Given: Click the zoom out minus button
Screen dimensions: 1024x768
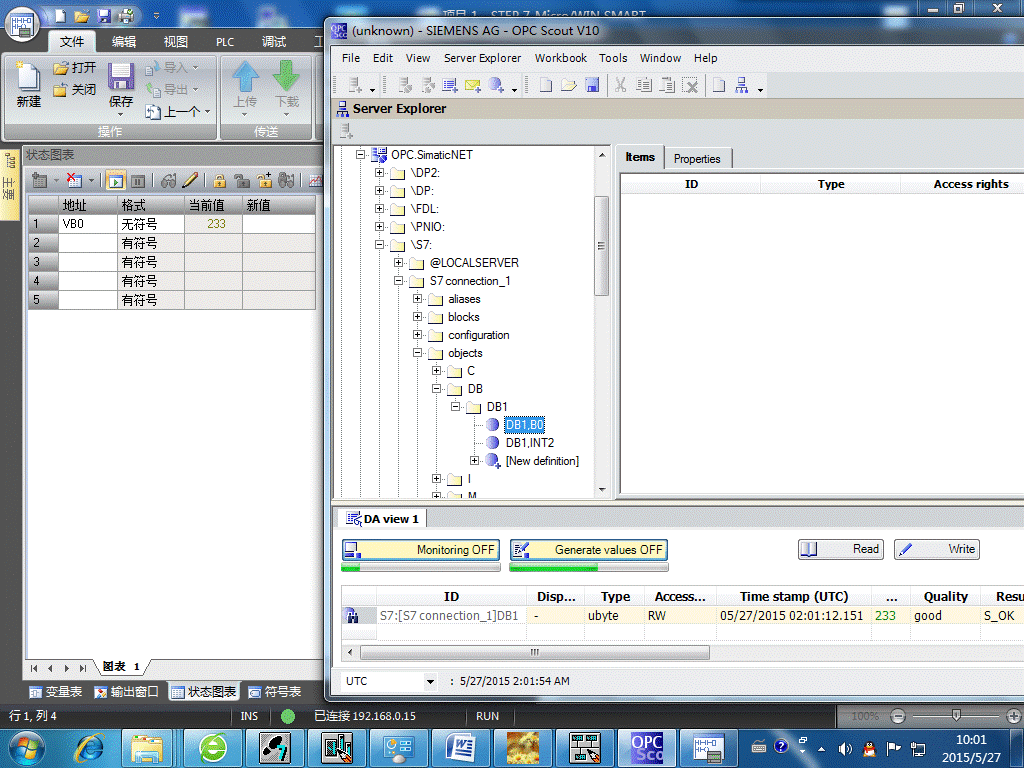Looking at the screenshot, I should (898, 716).
